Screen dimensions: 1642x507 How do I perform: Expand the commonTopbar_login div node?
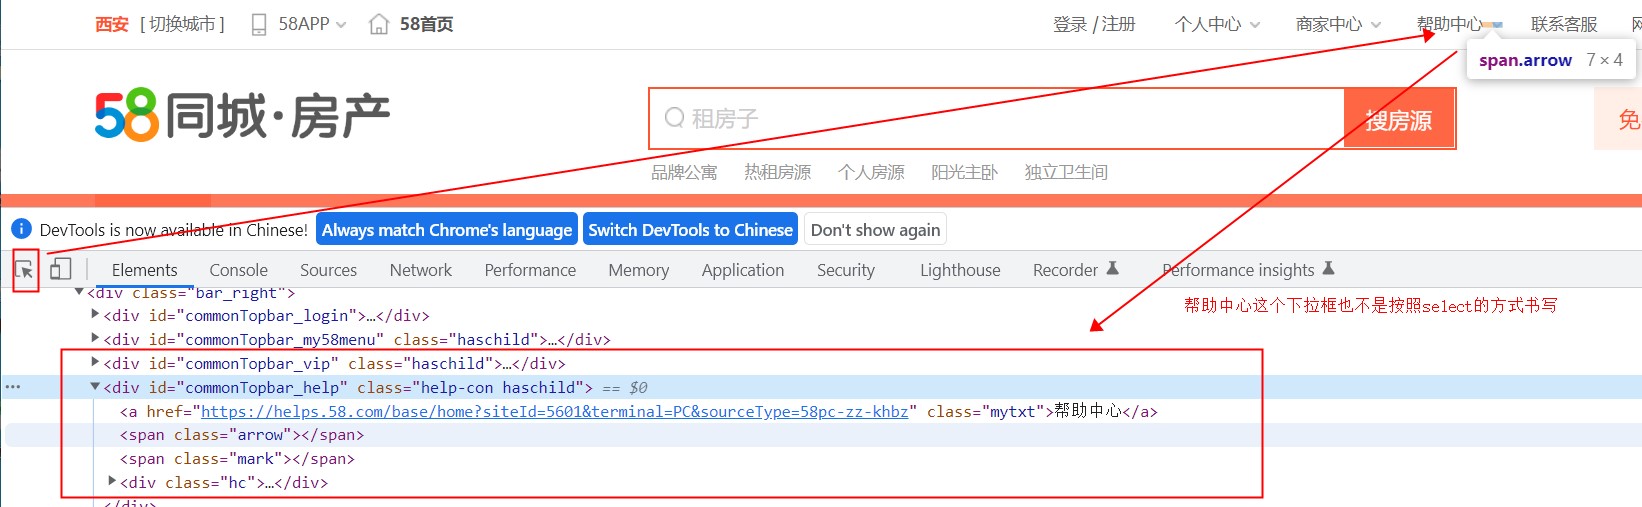point(95,314)
